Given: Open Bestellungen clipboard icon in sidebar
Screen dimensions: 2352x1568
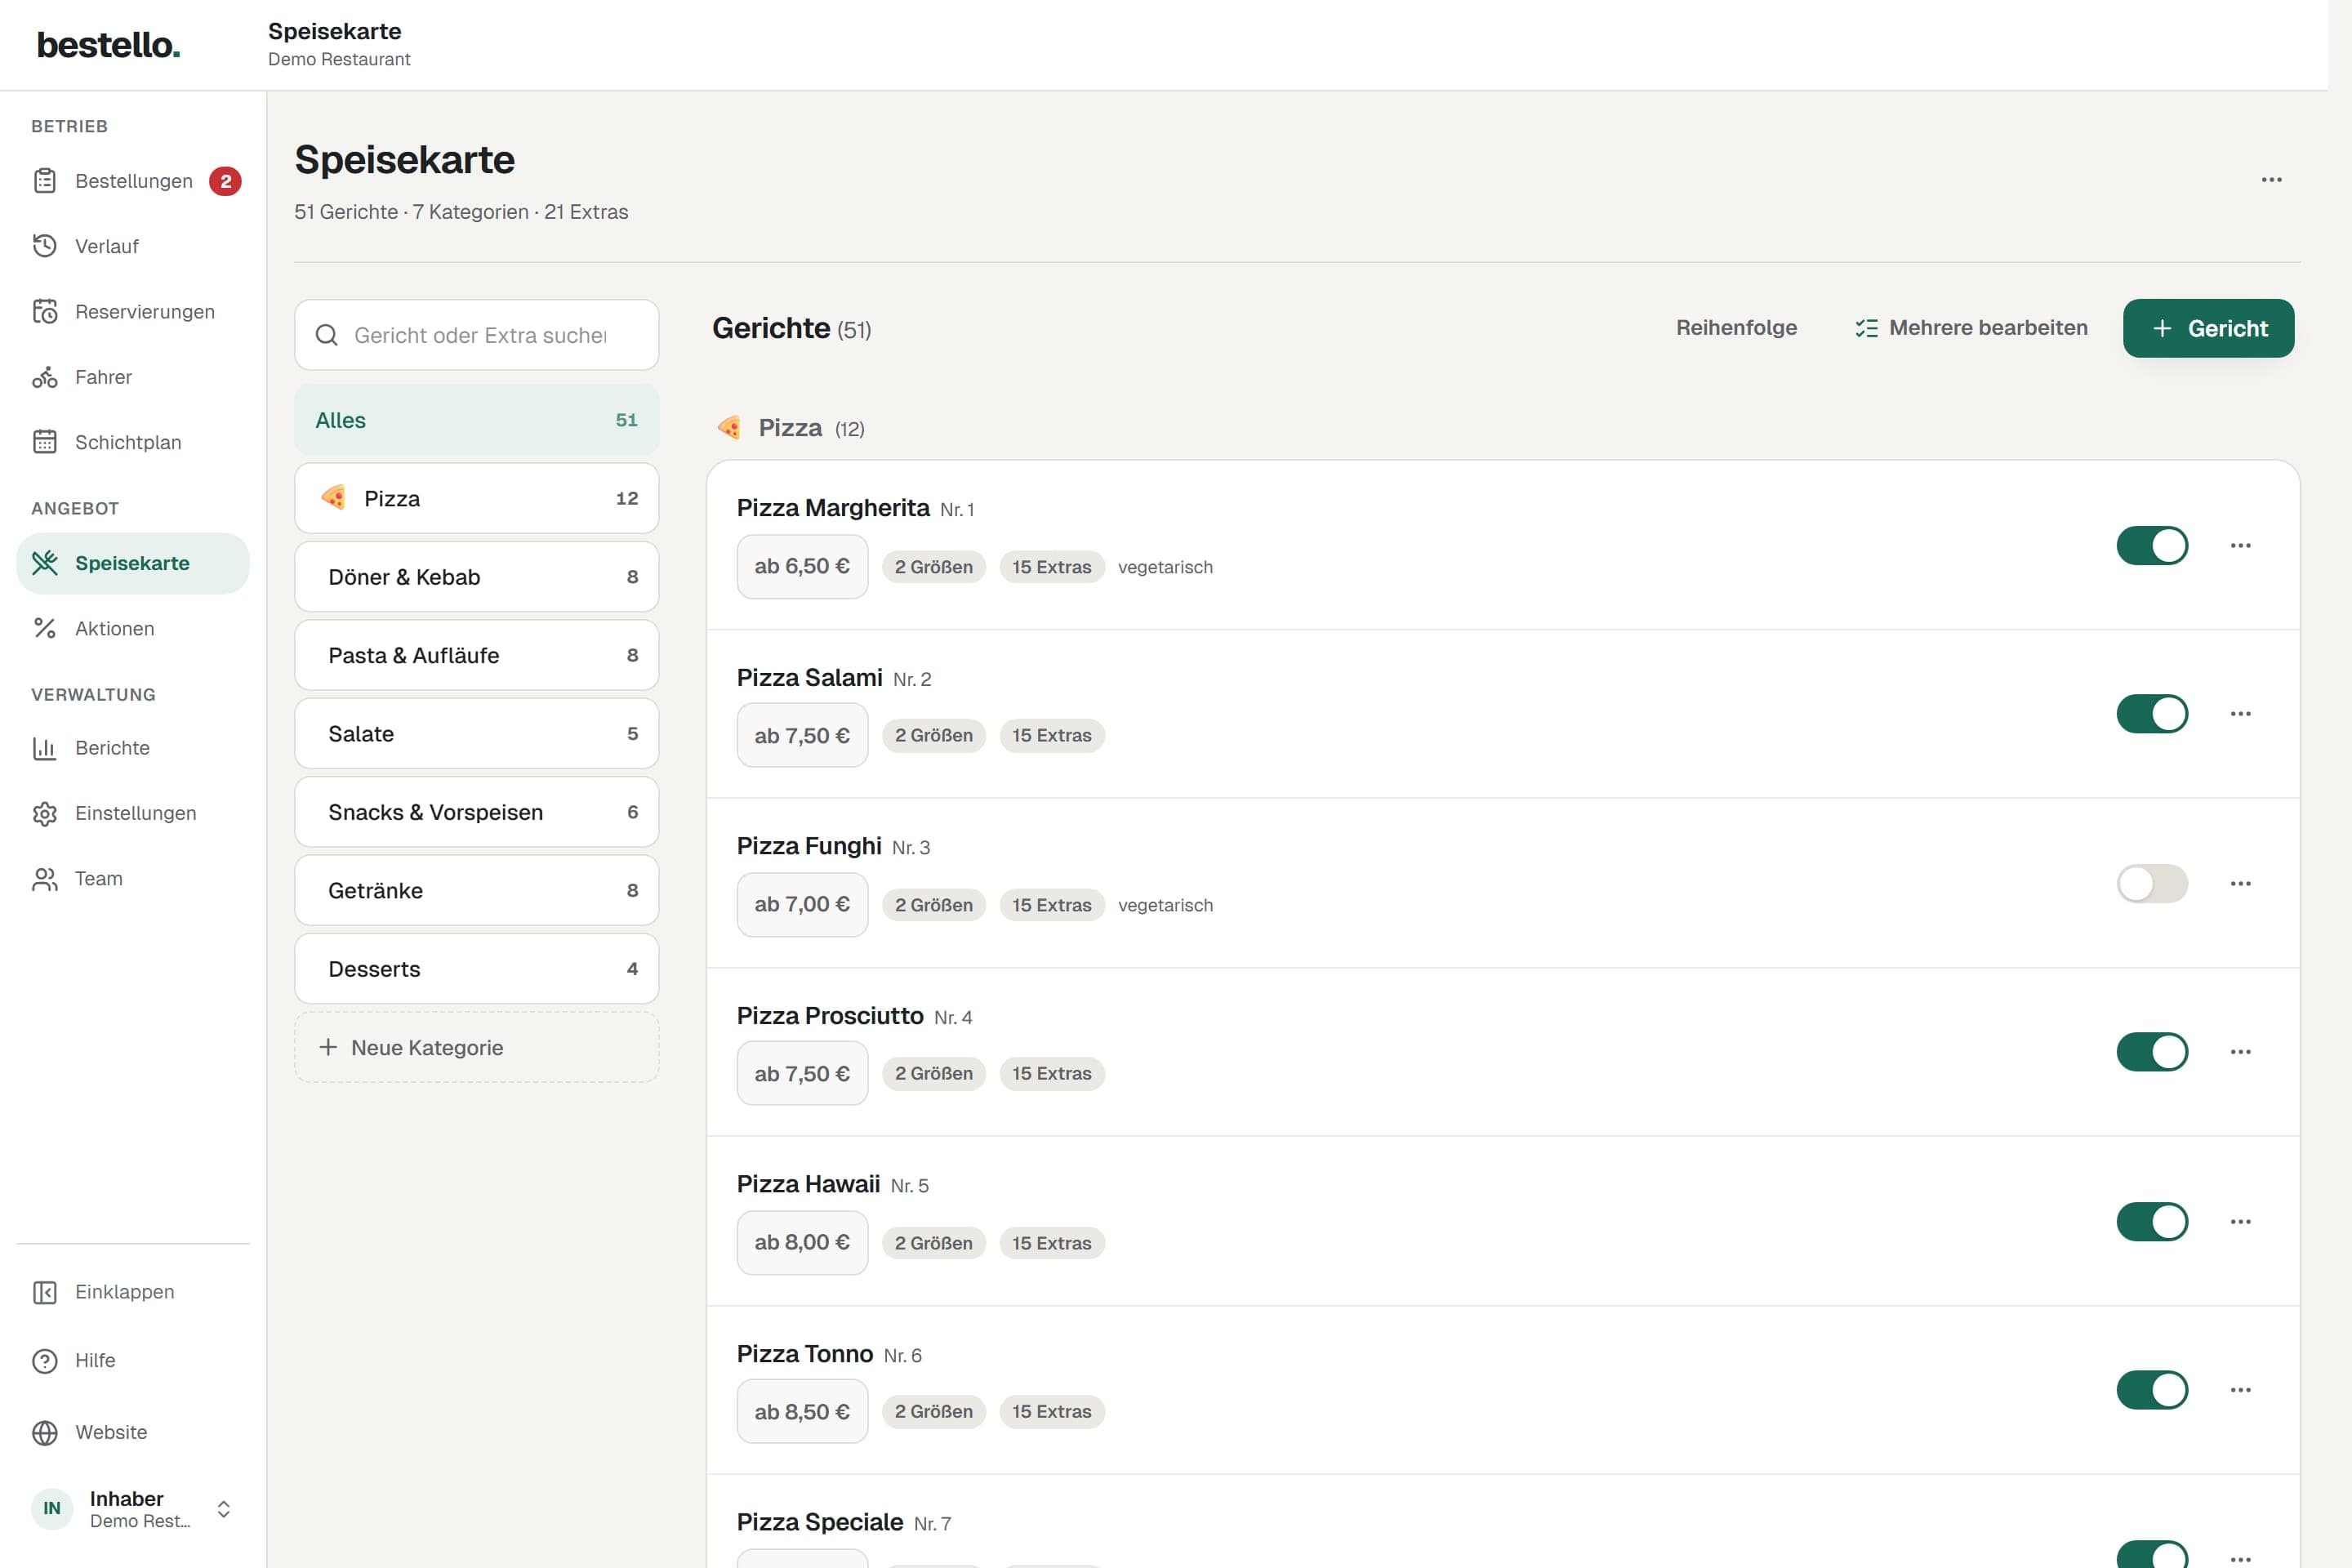Looking at the screenshot, I should coord(44,181).
